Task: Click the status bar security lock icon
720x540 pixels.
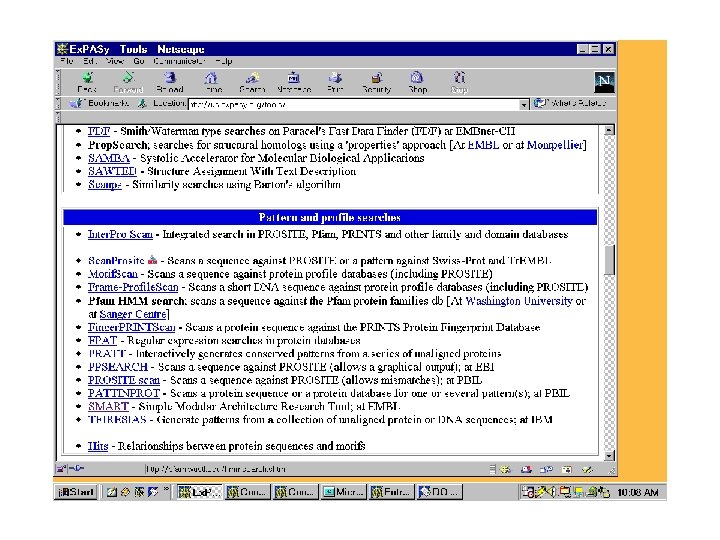Action: coord(61,469)
